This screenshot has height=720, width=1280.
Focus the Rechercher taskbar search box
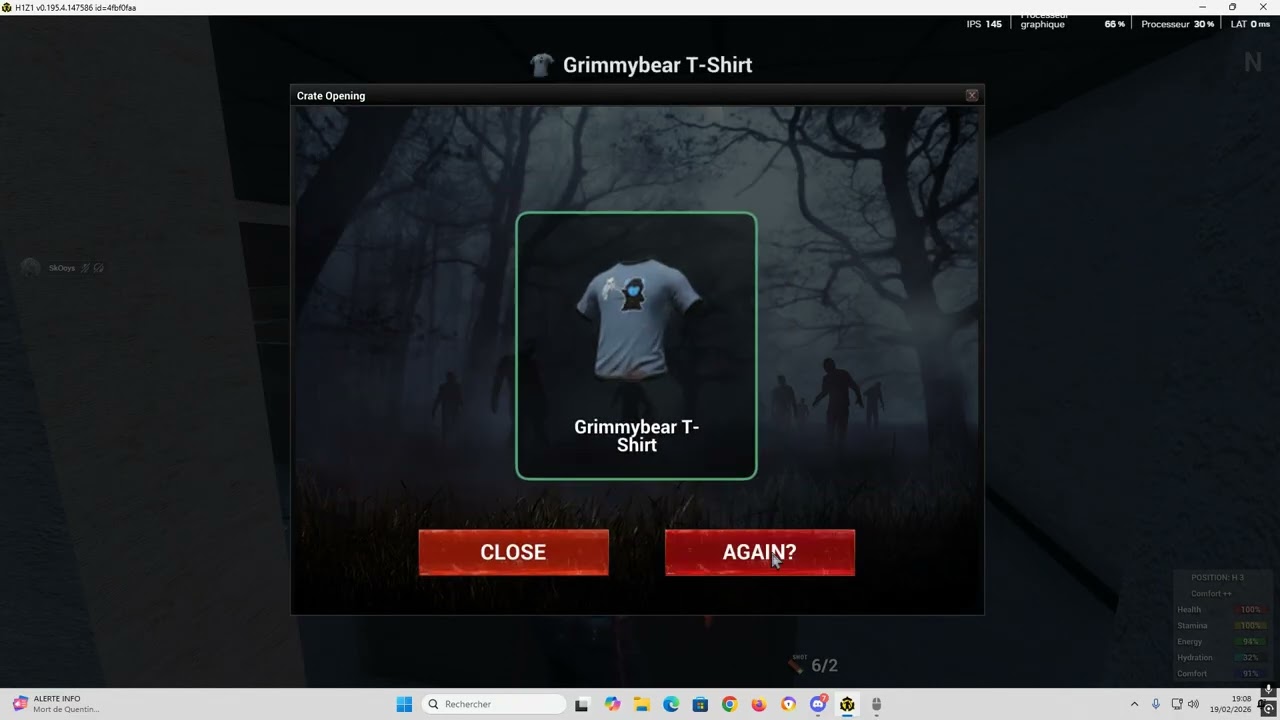click(494, 704)
